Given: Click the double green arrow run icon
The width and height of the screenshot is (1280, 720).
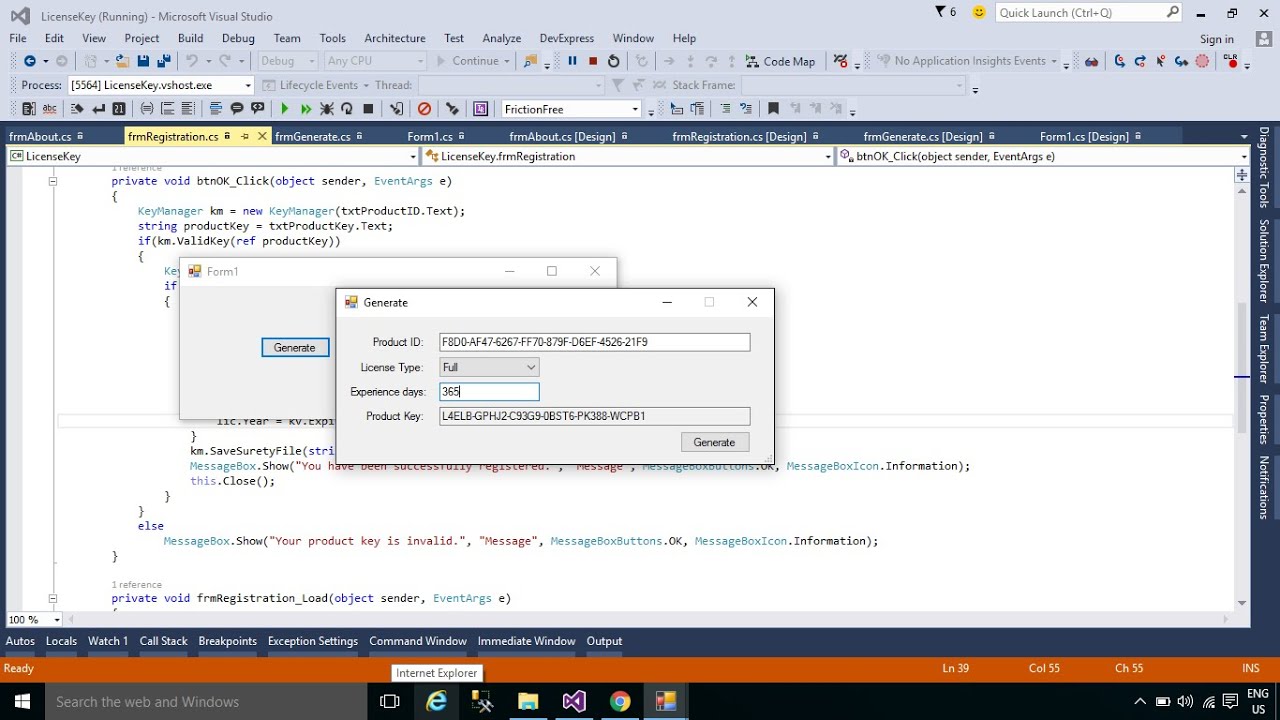Looking at the screenshot, I should click(x=306, y=109).
